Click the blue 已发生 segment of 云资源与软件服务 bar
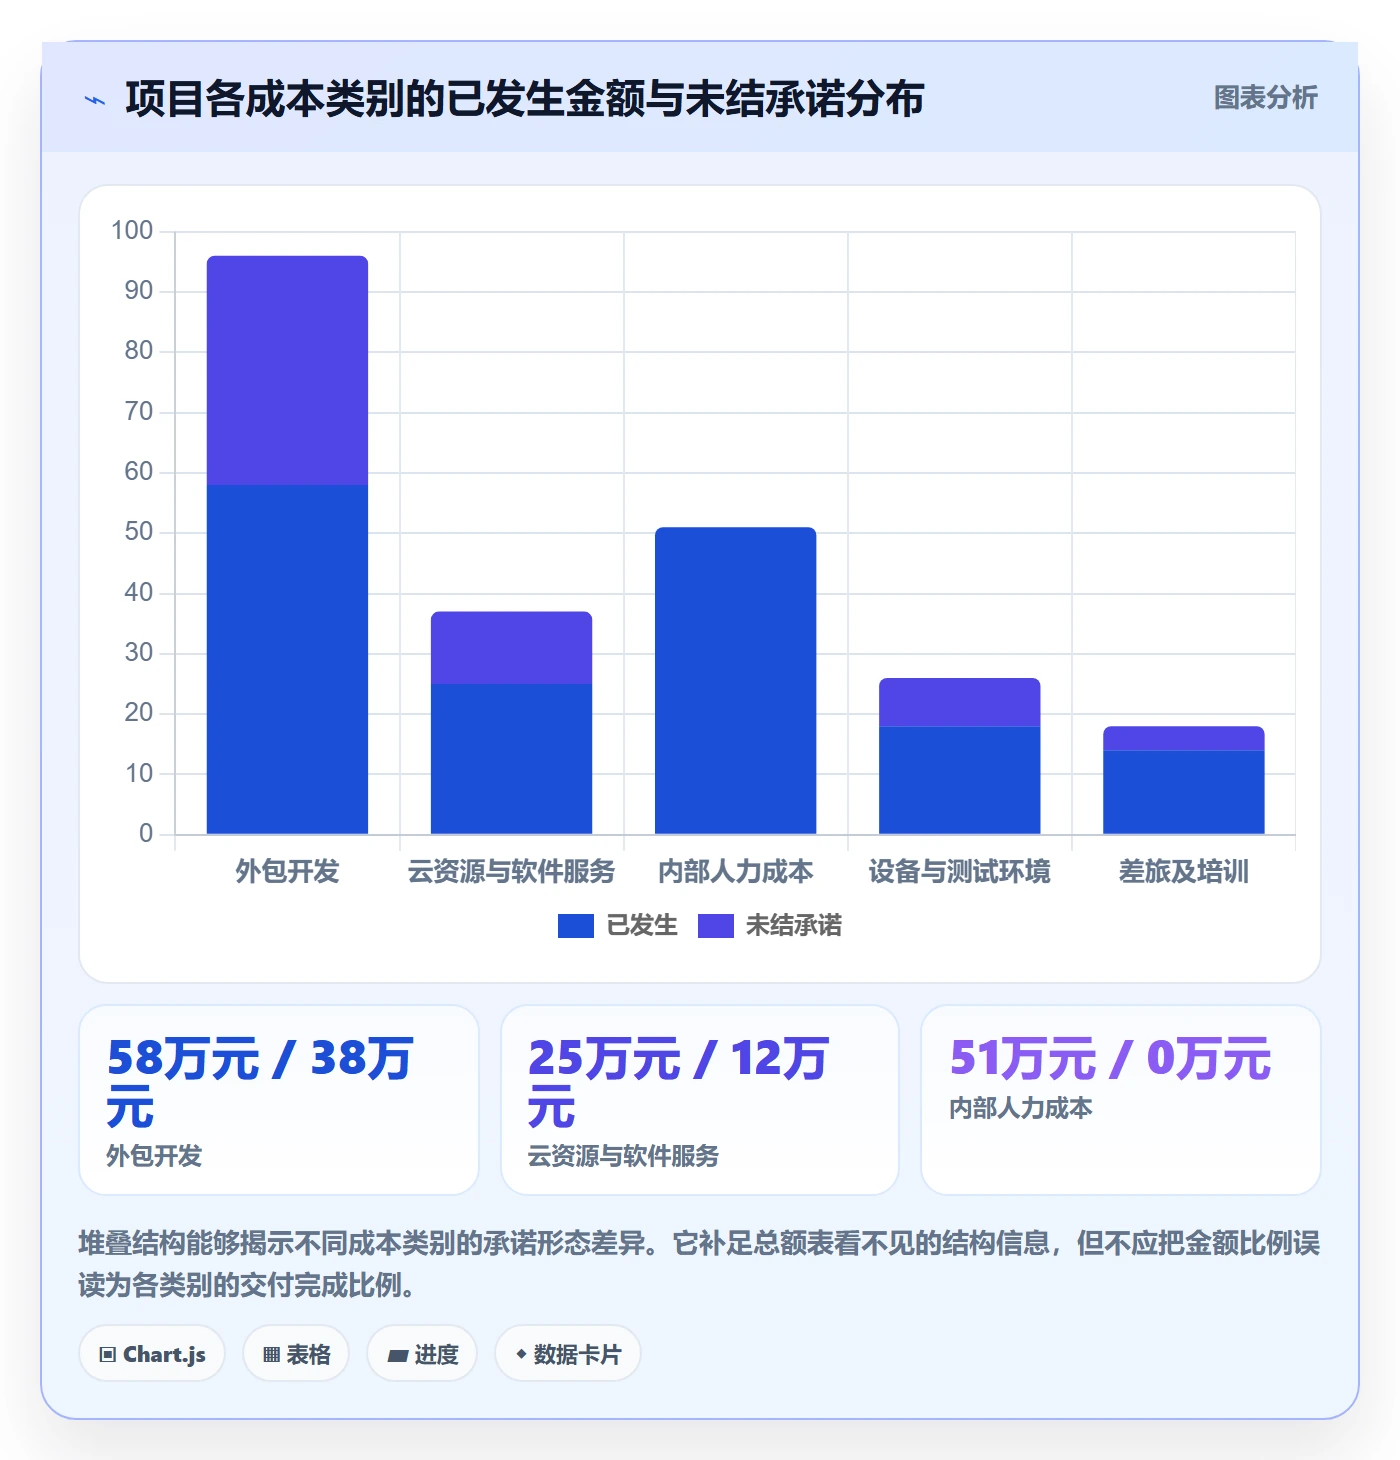Viewport: 1400px width, 1460px height. click(x=511, y=759)
